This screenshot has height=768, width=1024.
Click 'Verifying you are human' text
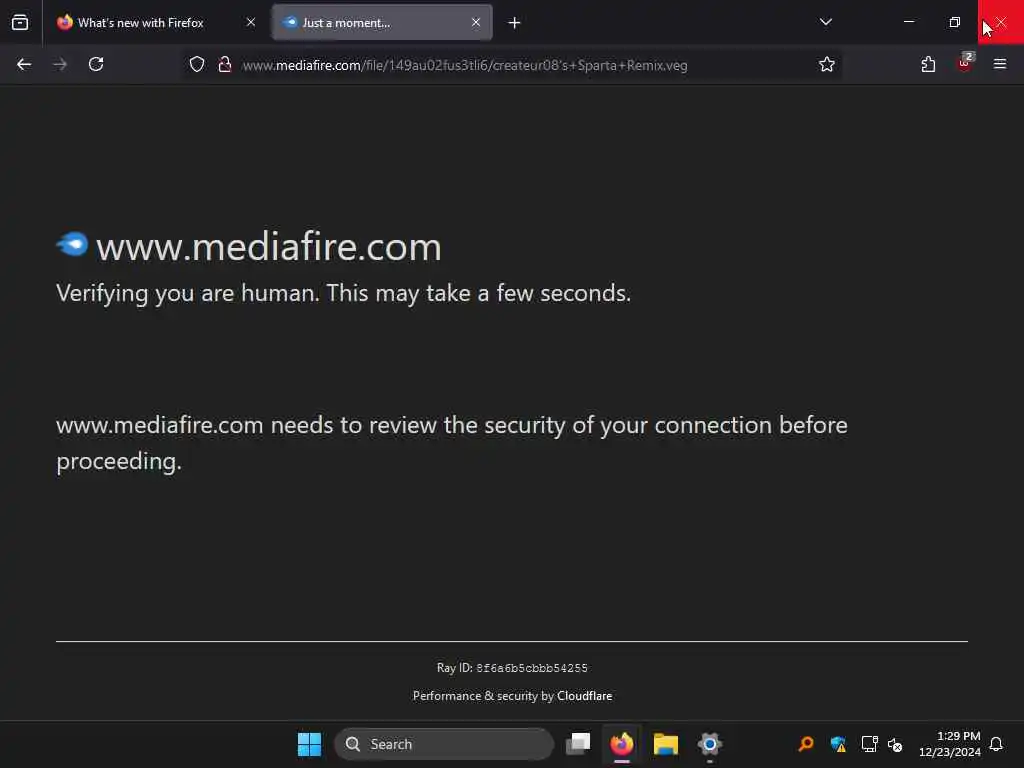point(344,293)
